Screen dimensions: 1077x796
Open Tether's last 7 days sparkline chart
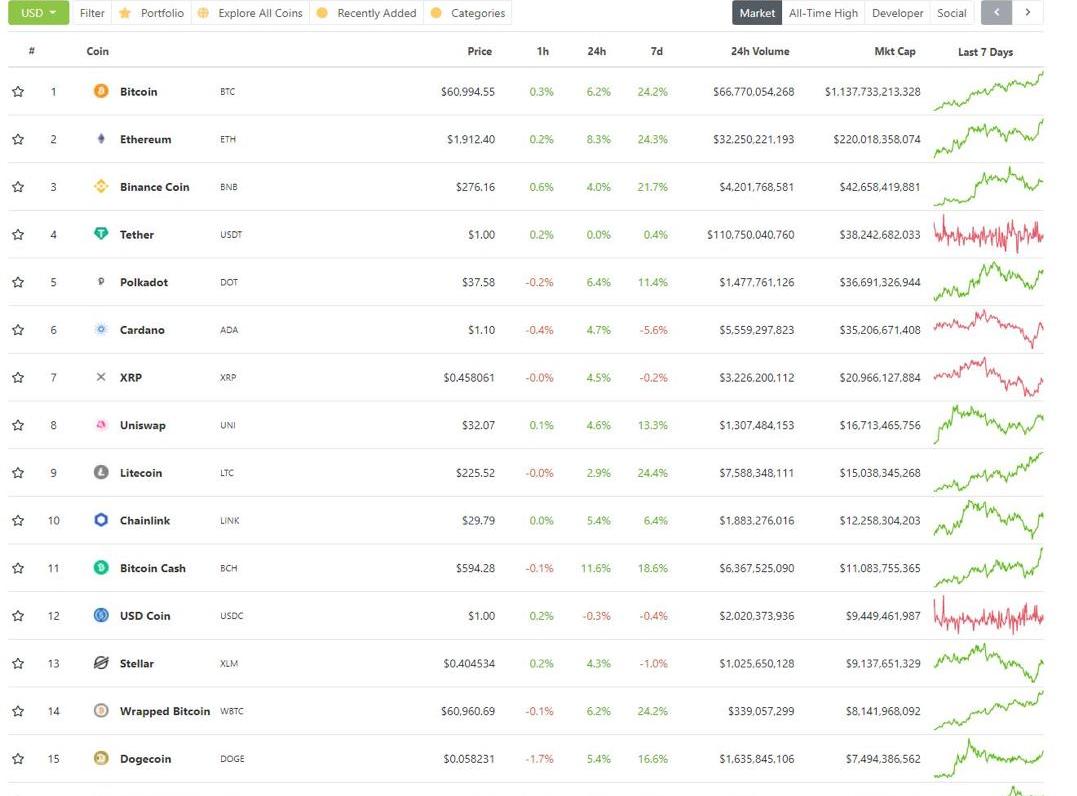pos(988,234)
